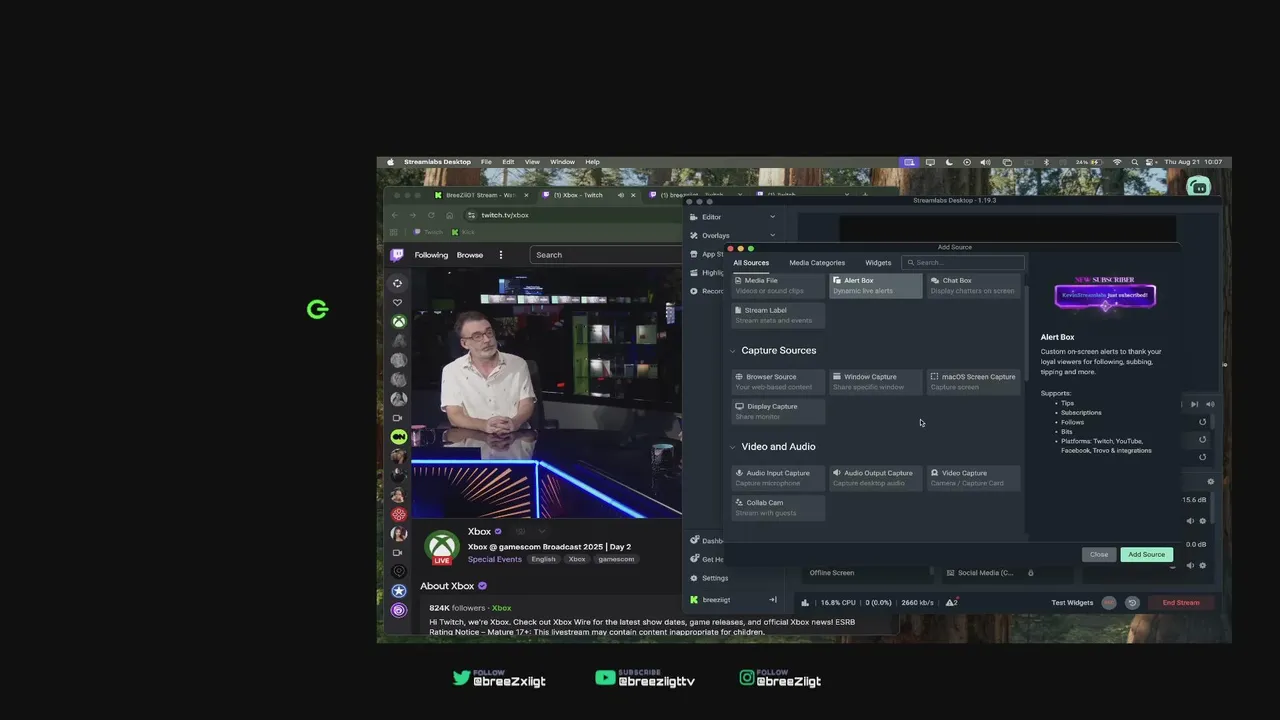
Task: Open the browser home button
Action: [449, 215]
